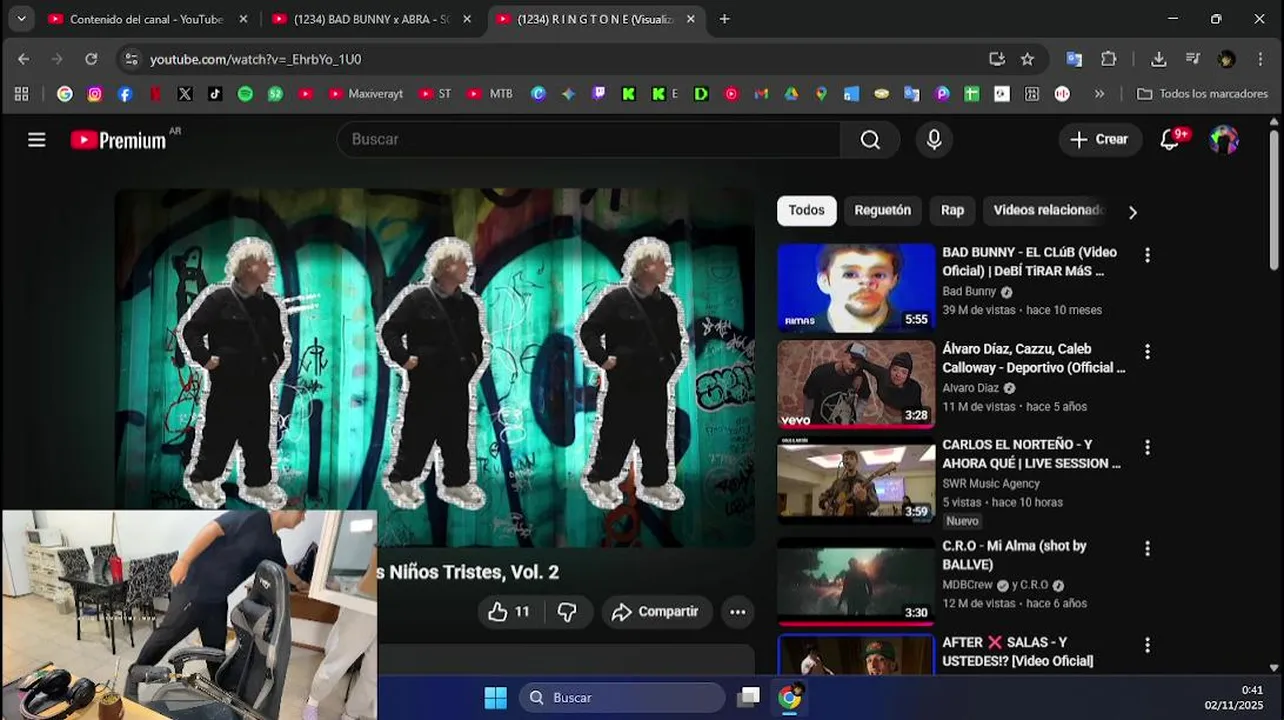Image resolution: width=1284 pixels, height=720 pixels.
Task: Go to YouTube Premium home logo
Action: [118, 140]
